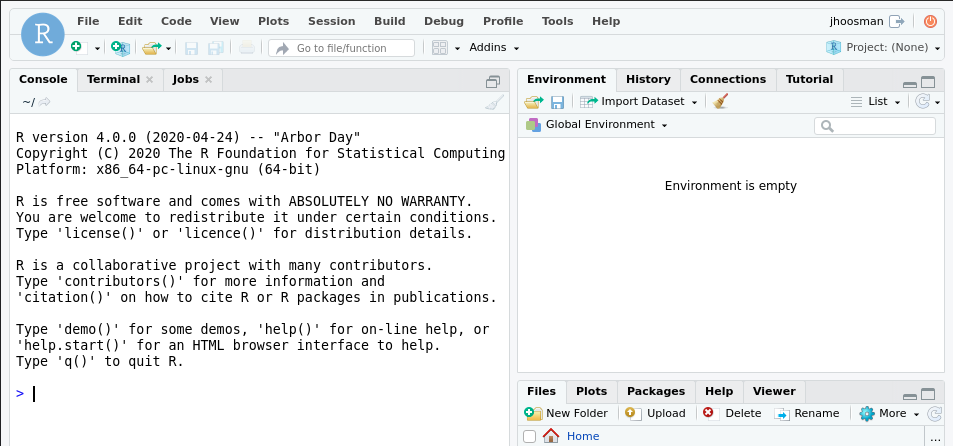
Task: Switch to the Tutorial tab
Action: click(809, 80)
